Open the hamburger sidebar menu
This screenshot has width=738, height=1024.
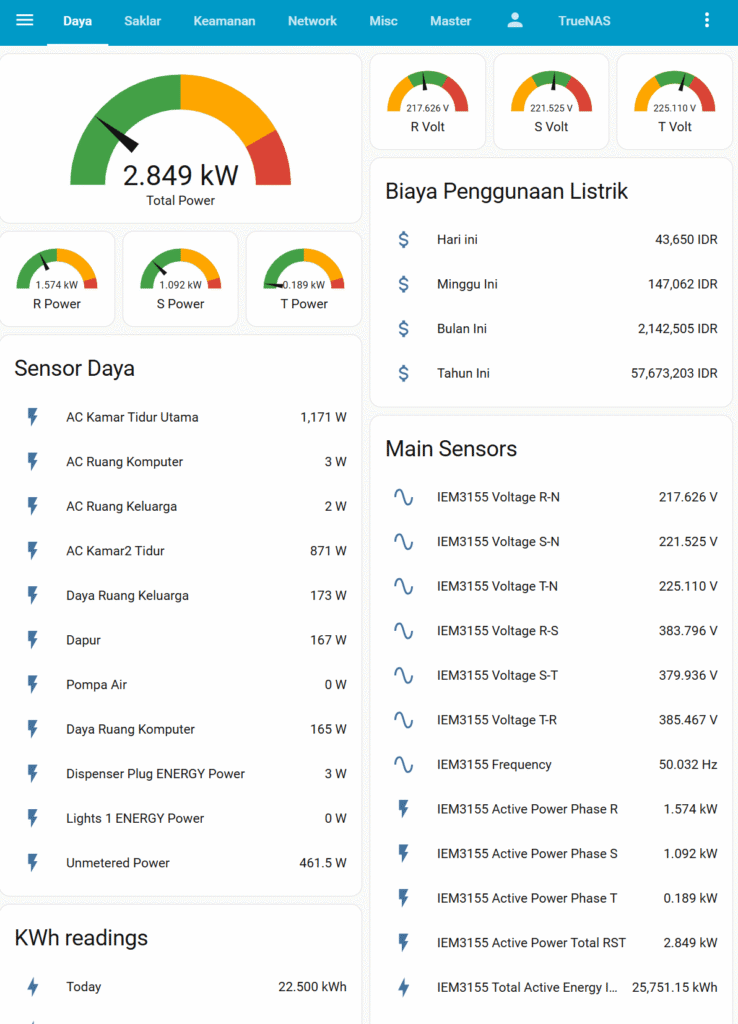pos(25,20)
